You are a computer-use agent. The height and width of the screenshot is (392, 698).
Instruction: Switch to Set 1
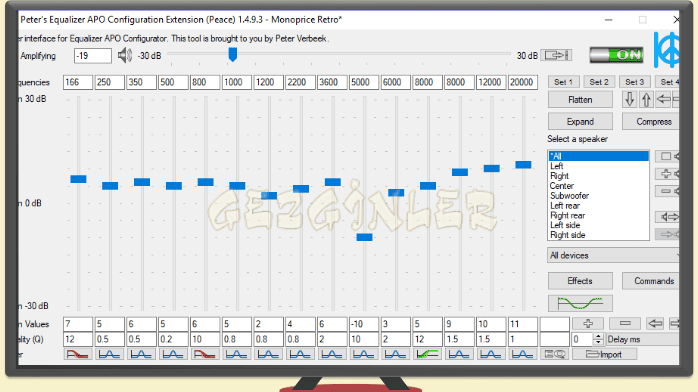(x=563, y=82)
